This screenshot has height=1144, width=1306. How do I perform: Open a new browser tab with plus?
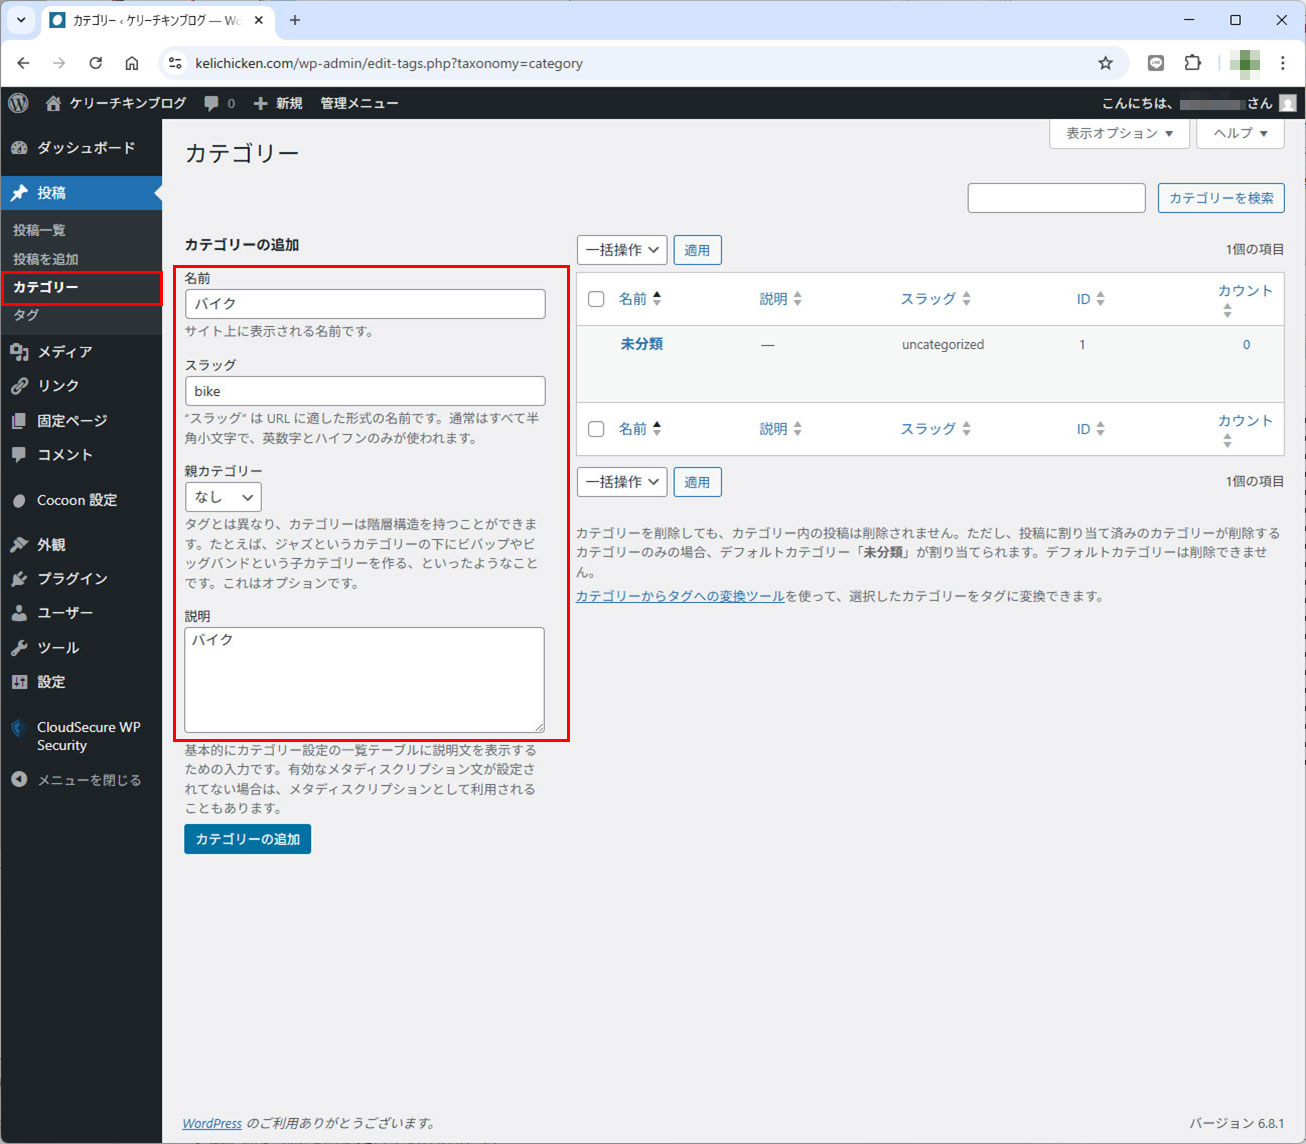(295, 20)
